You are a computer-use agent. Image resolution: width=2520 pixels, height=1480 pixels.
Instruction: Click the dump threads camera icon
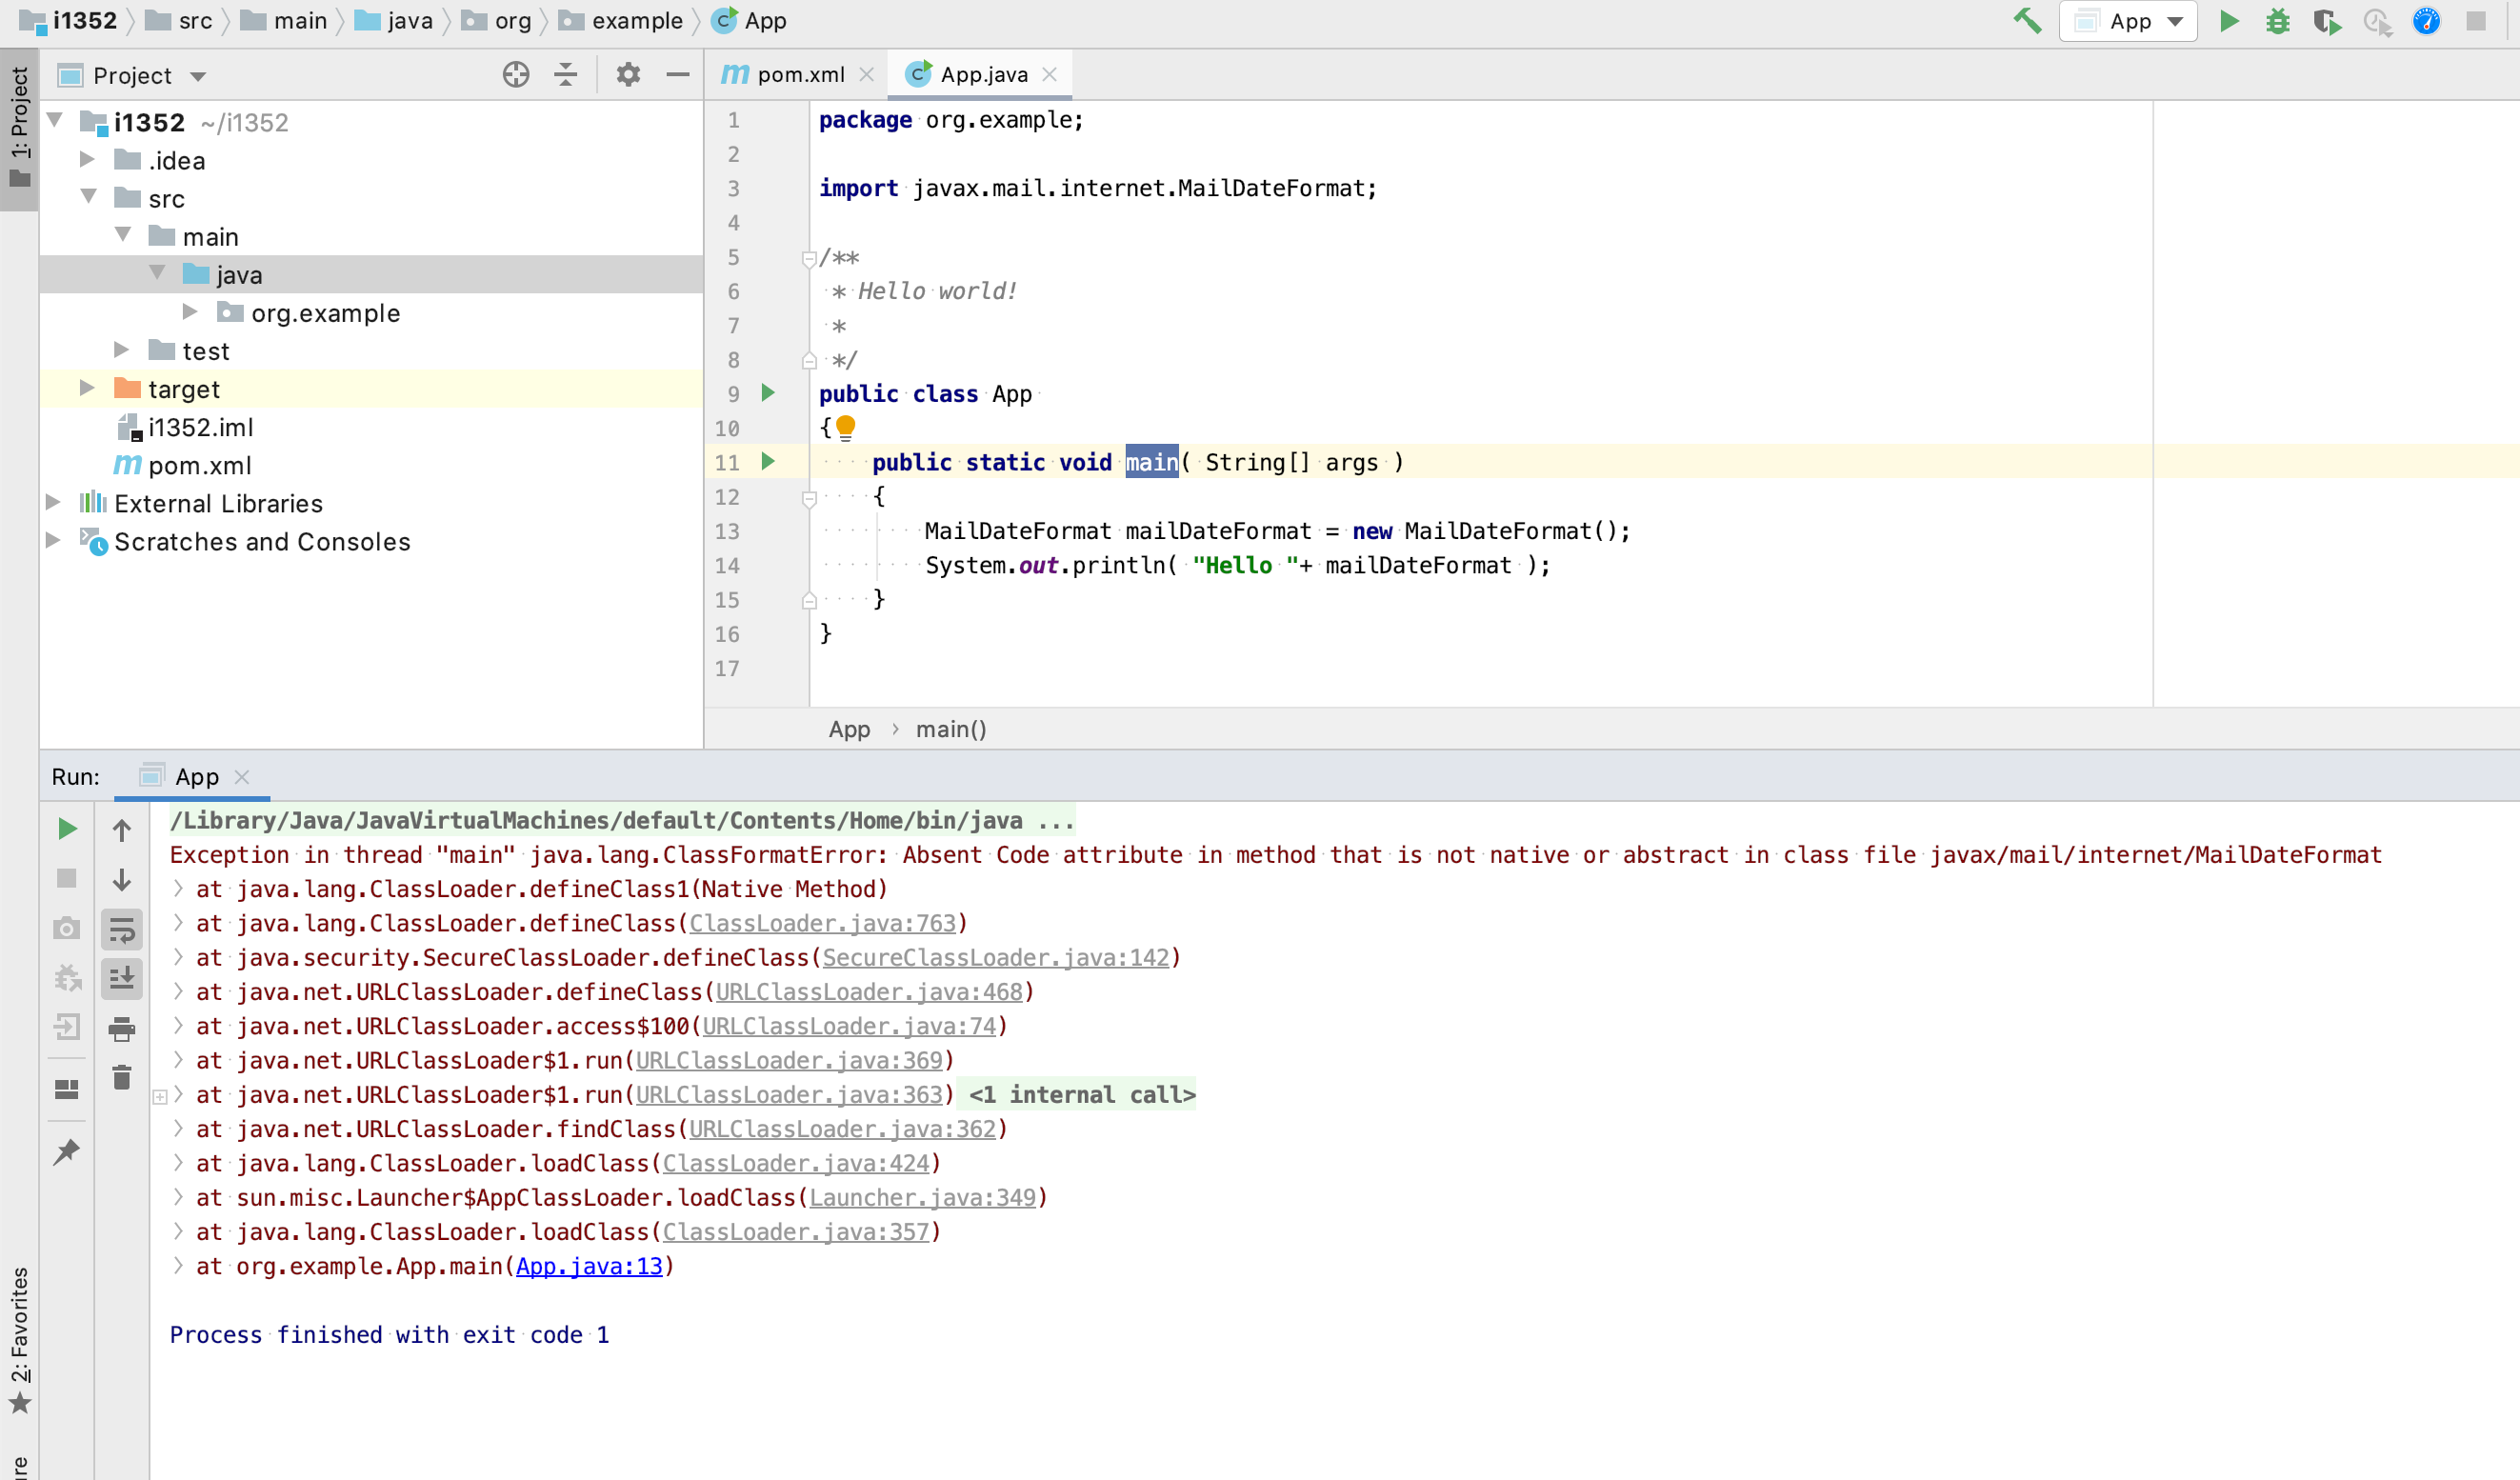[x=67, y=929]
